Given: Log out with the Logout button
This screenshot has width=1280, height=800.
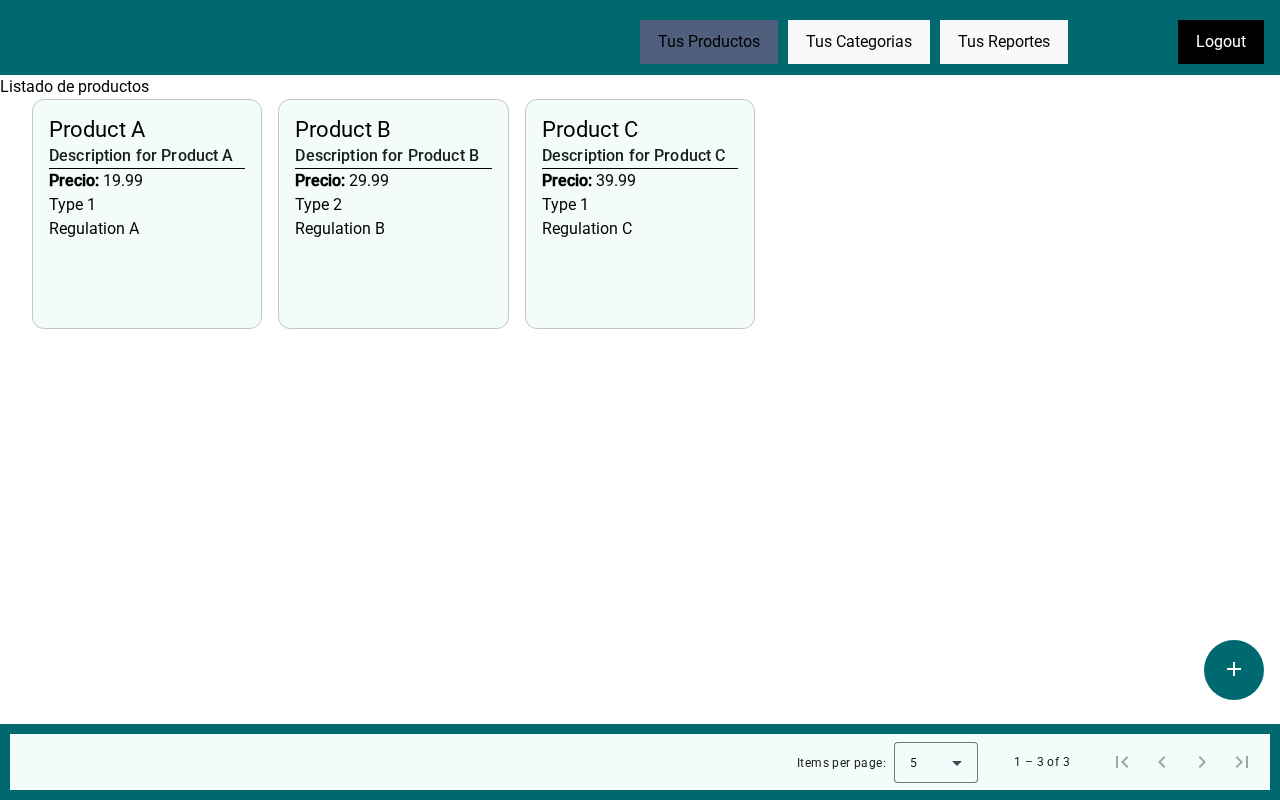Looking at the screenshot, I should pos(1221,42).
